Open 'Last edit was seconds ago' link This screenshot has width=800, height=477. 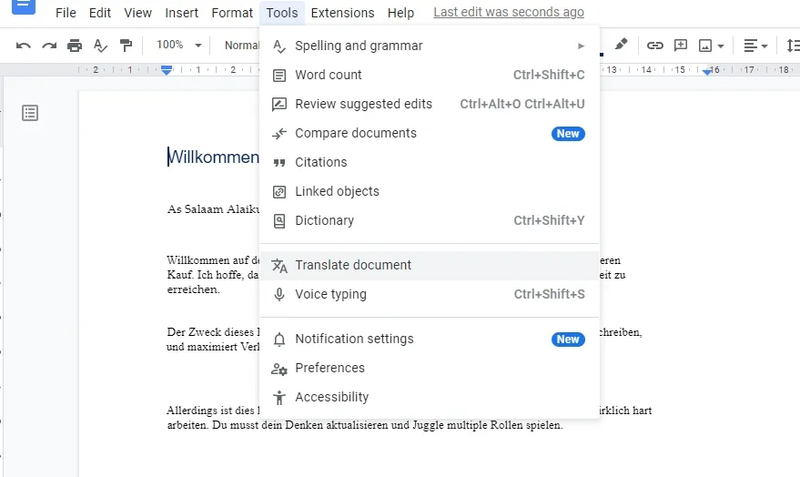click(x=509, y=12)
